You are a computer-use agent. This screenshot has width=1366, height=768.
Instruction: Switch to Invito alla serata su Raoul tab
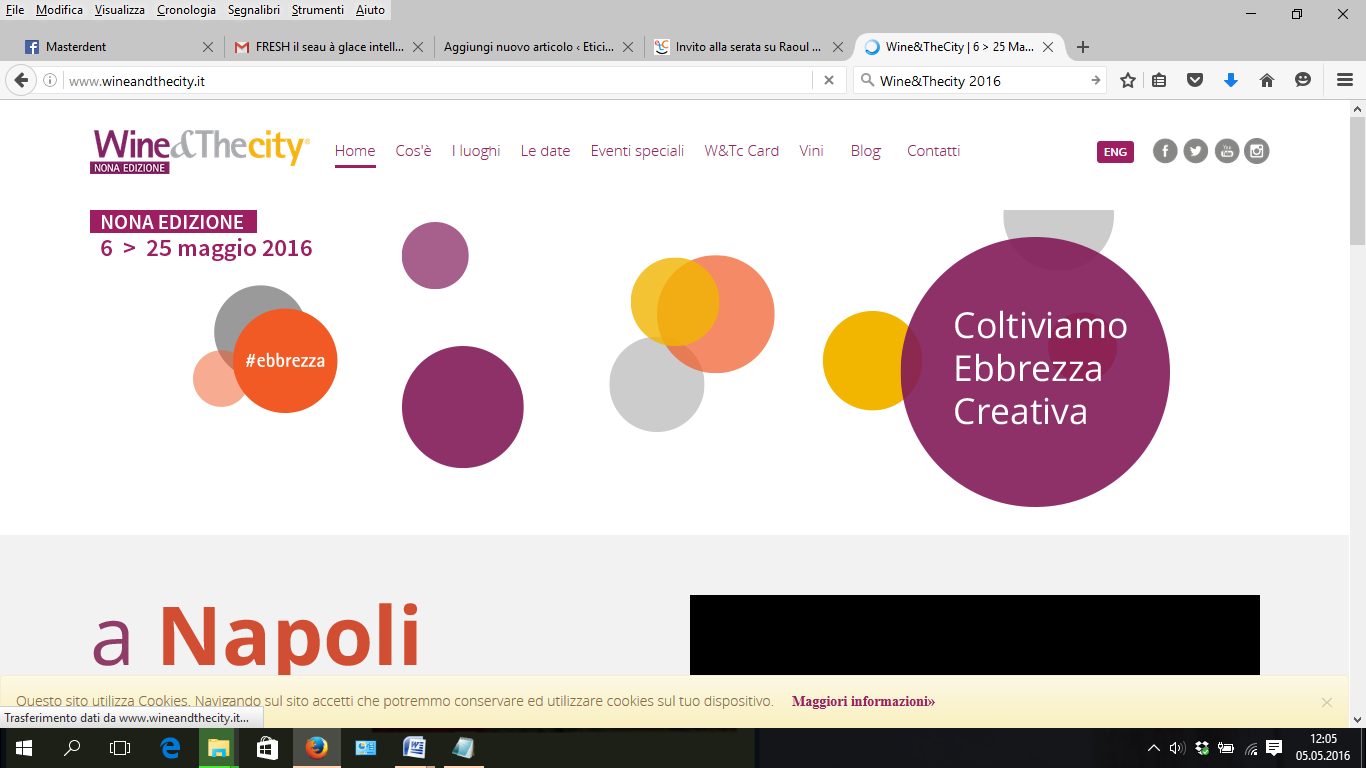(x=748, y=47)
